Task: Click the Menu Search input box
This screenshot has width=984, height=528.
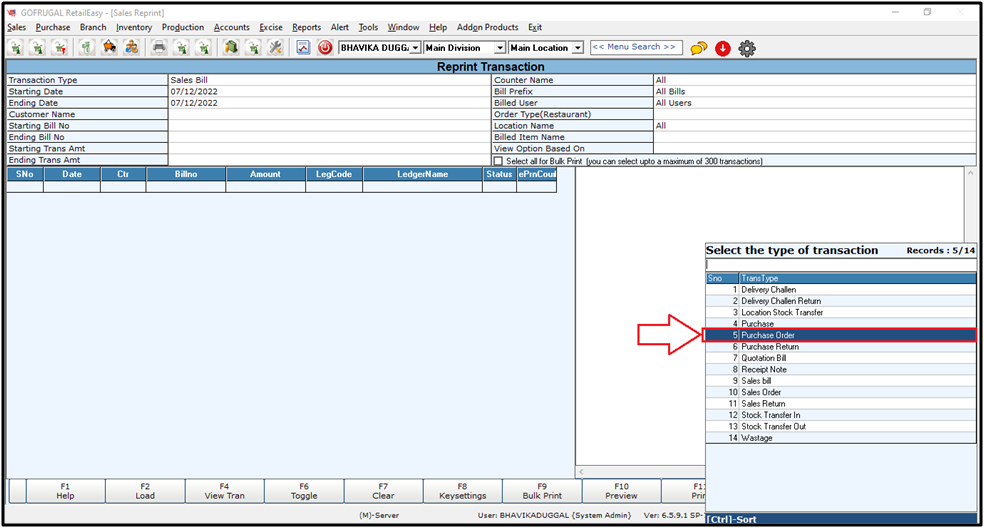Action: click(x=636, y=47)
